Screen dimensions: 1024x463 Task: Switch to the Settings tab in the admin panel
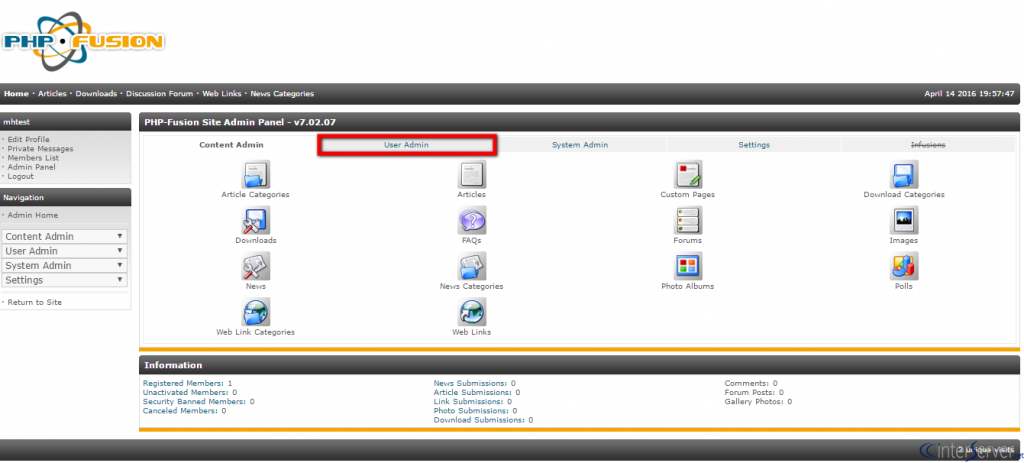(x=754, y=145)
